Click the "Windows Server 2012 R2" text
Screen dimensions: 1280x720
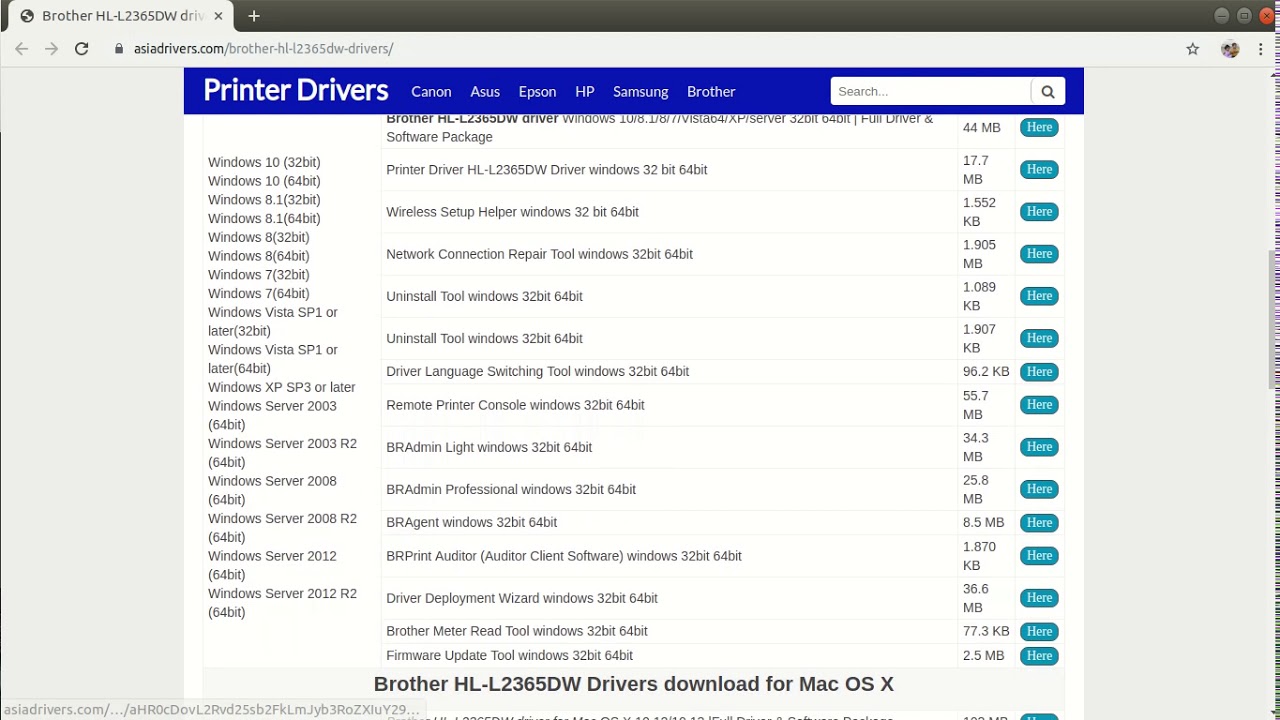[282, 593]
